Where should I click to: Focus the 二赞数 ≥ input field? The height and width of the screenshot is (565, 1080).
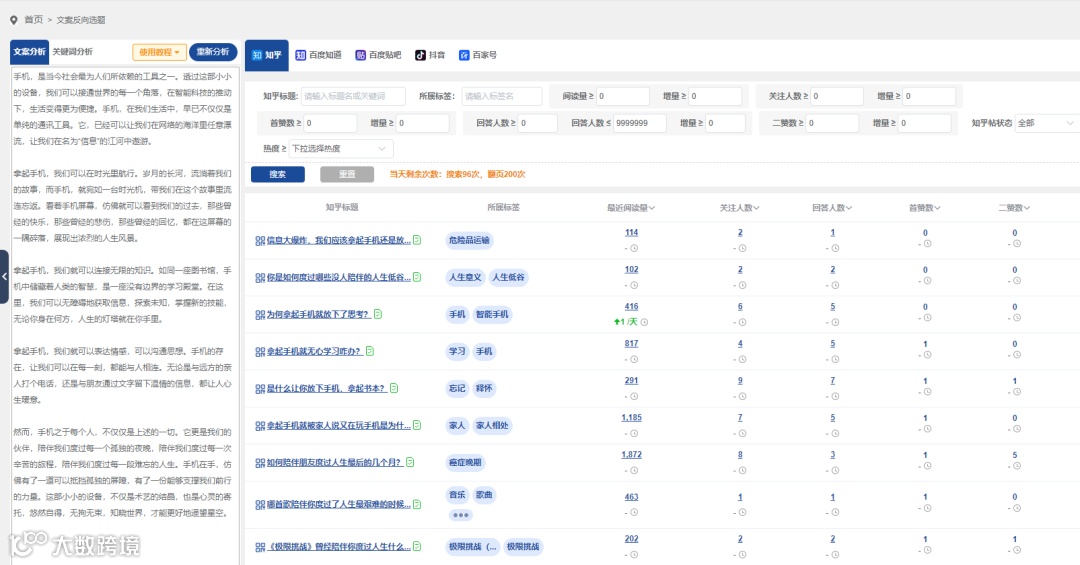pos(832,123)
